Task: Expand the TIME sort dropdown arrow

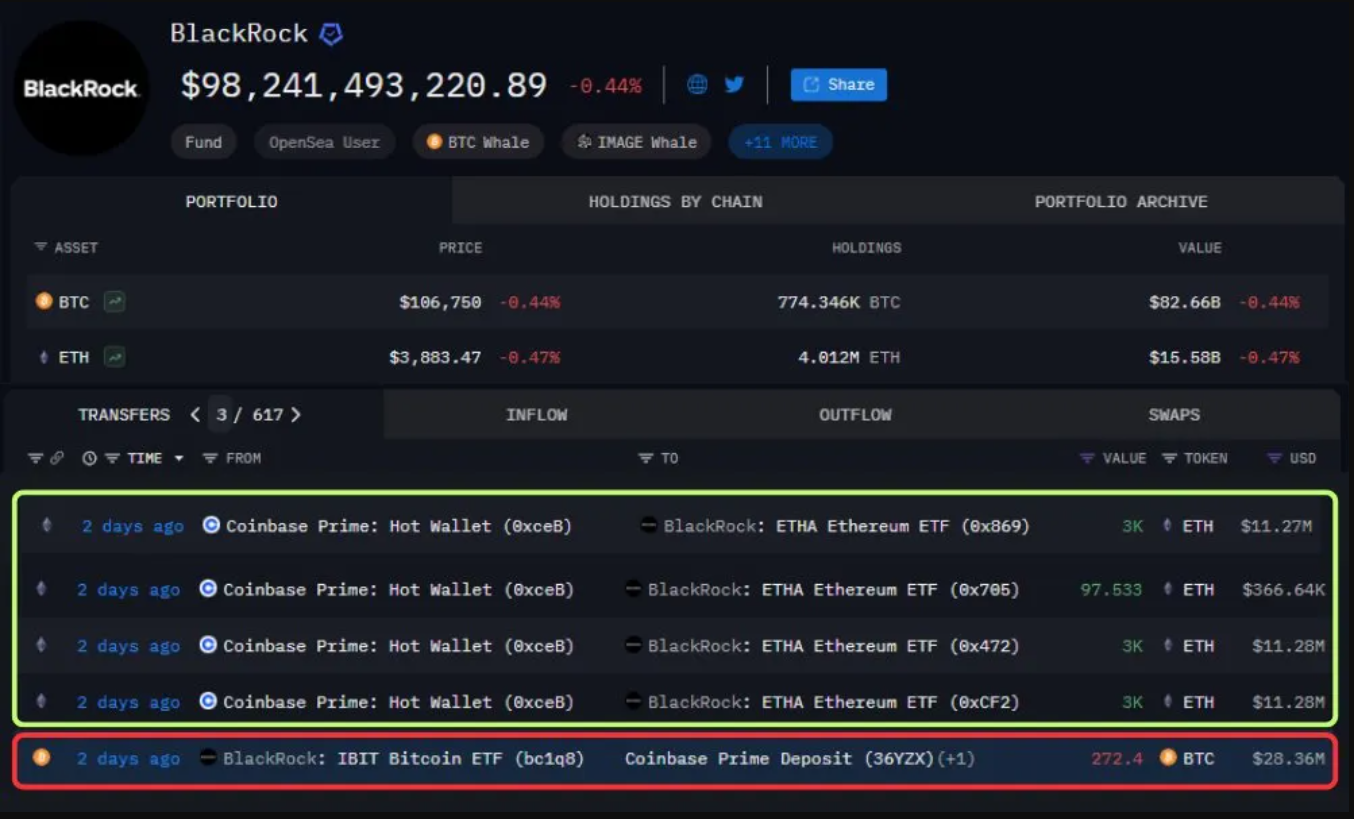Action: (x=179, y=458)
